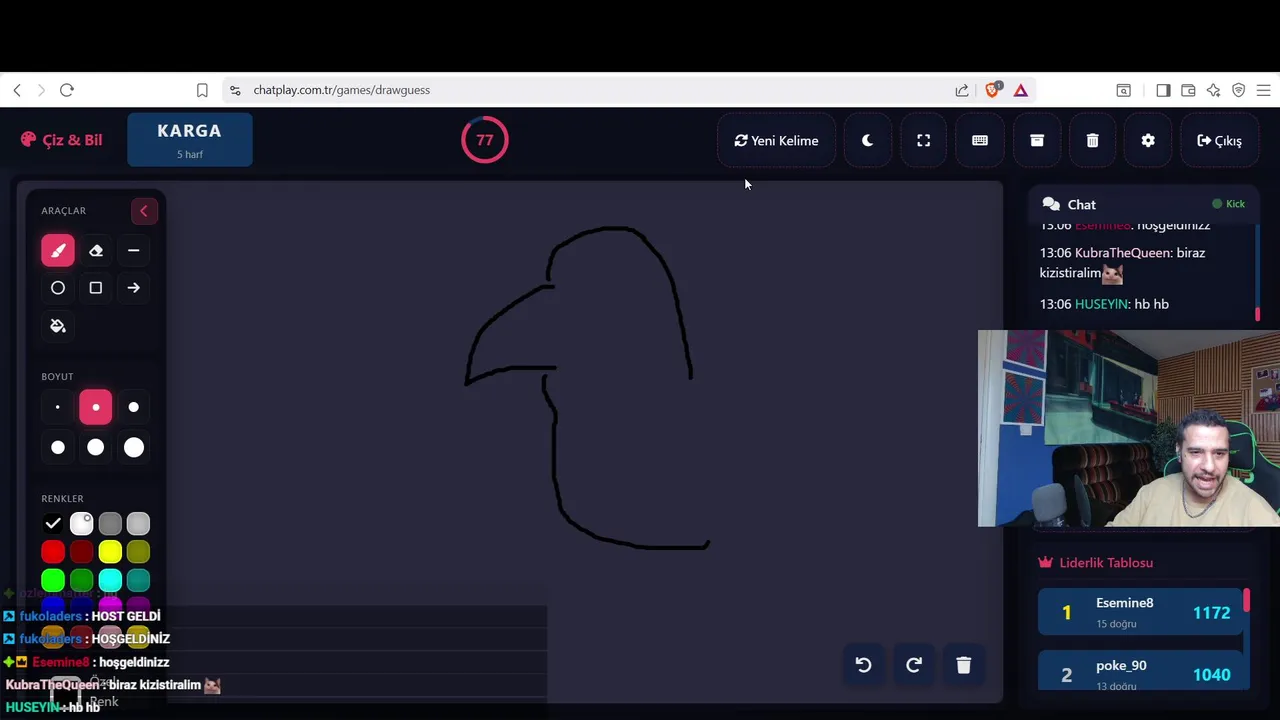Viewport: 1280px width, 720px height.
Task: Click the Çıkış exit button
Action: coord(1220,141)
